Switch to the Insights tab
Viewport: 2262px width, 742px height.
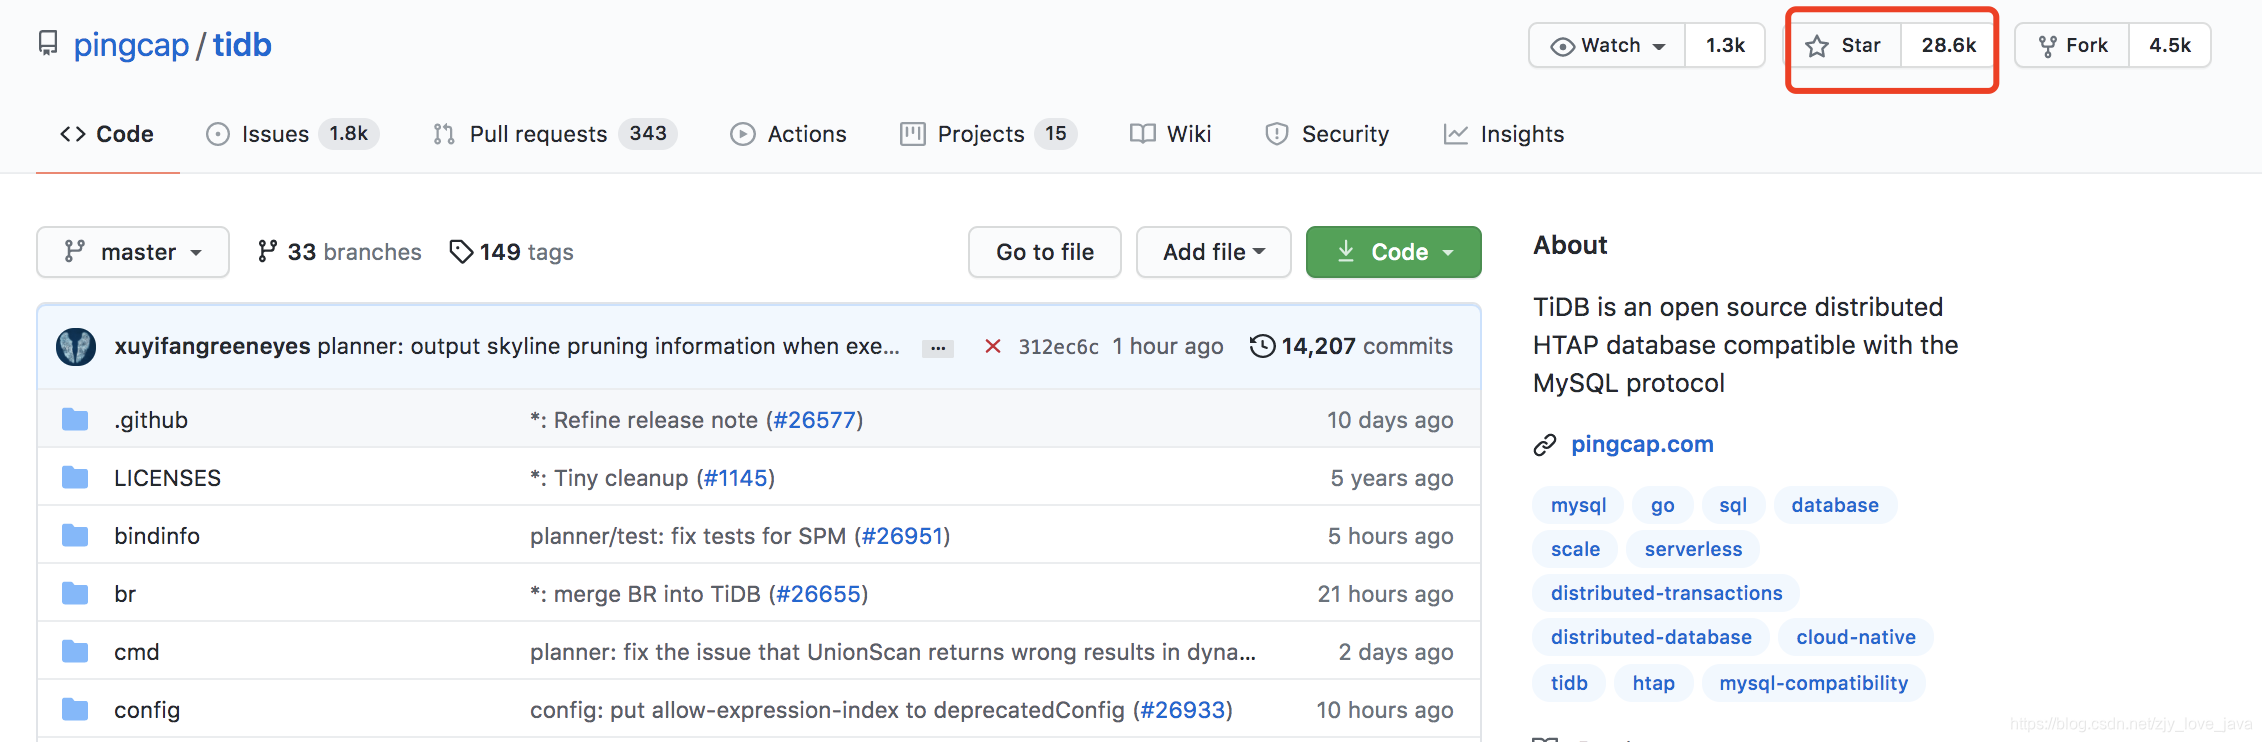pos(1504,134)
